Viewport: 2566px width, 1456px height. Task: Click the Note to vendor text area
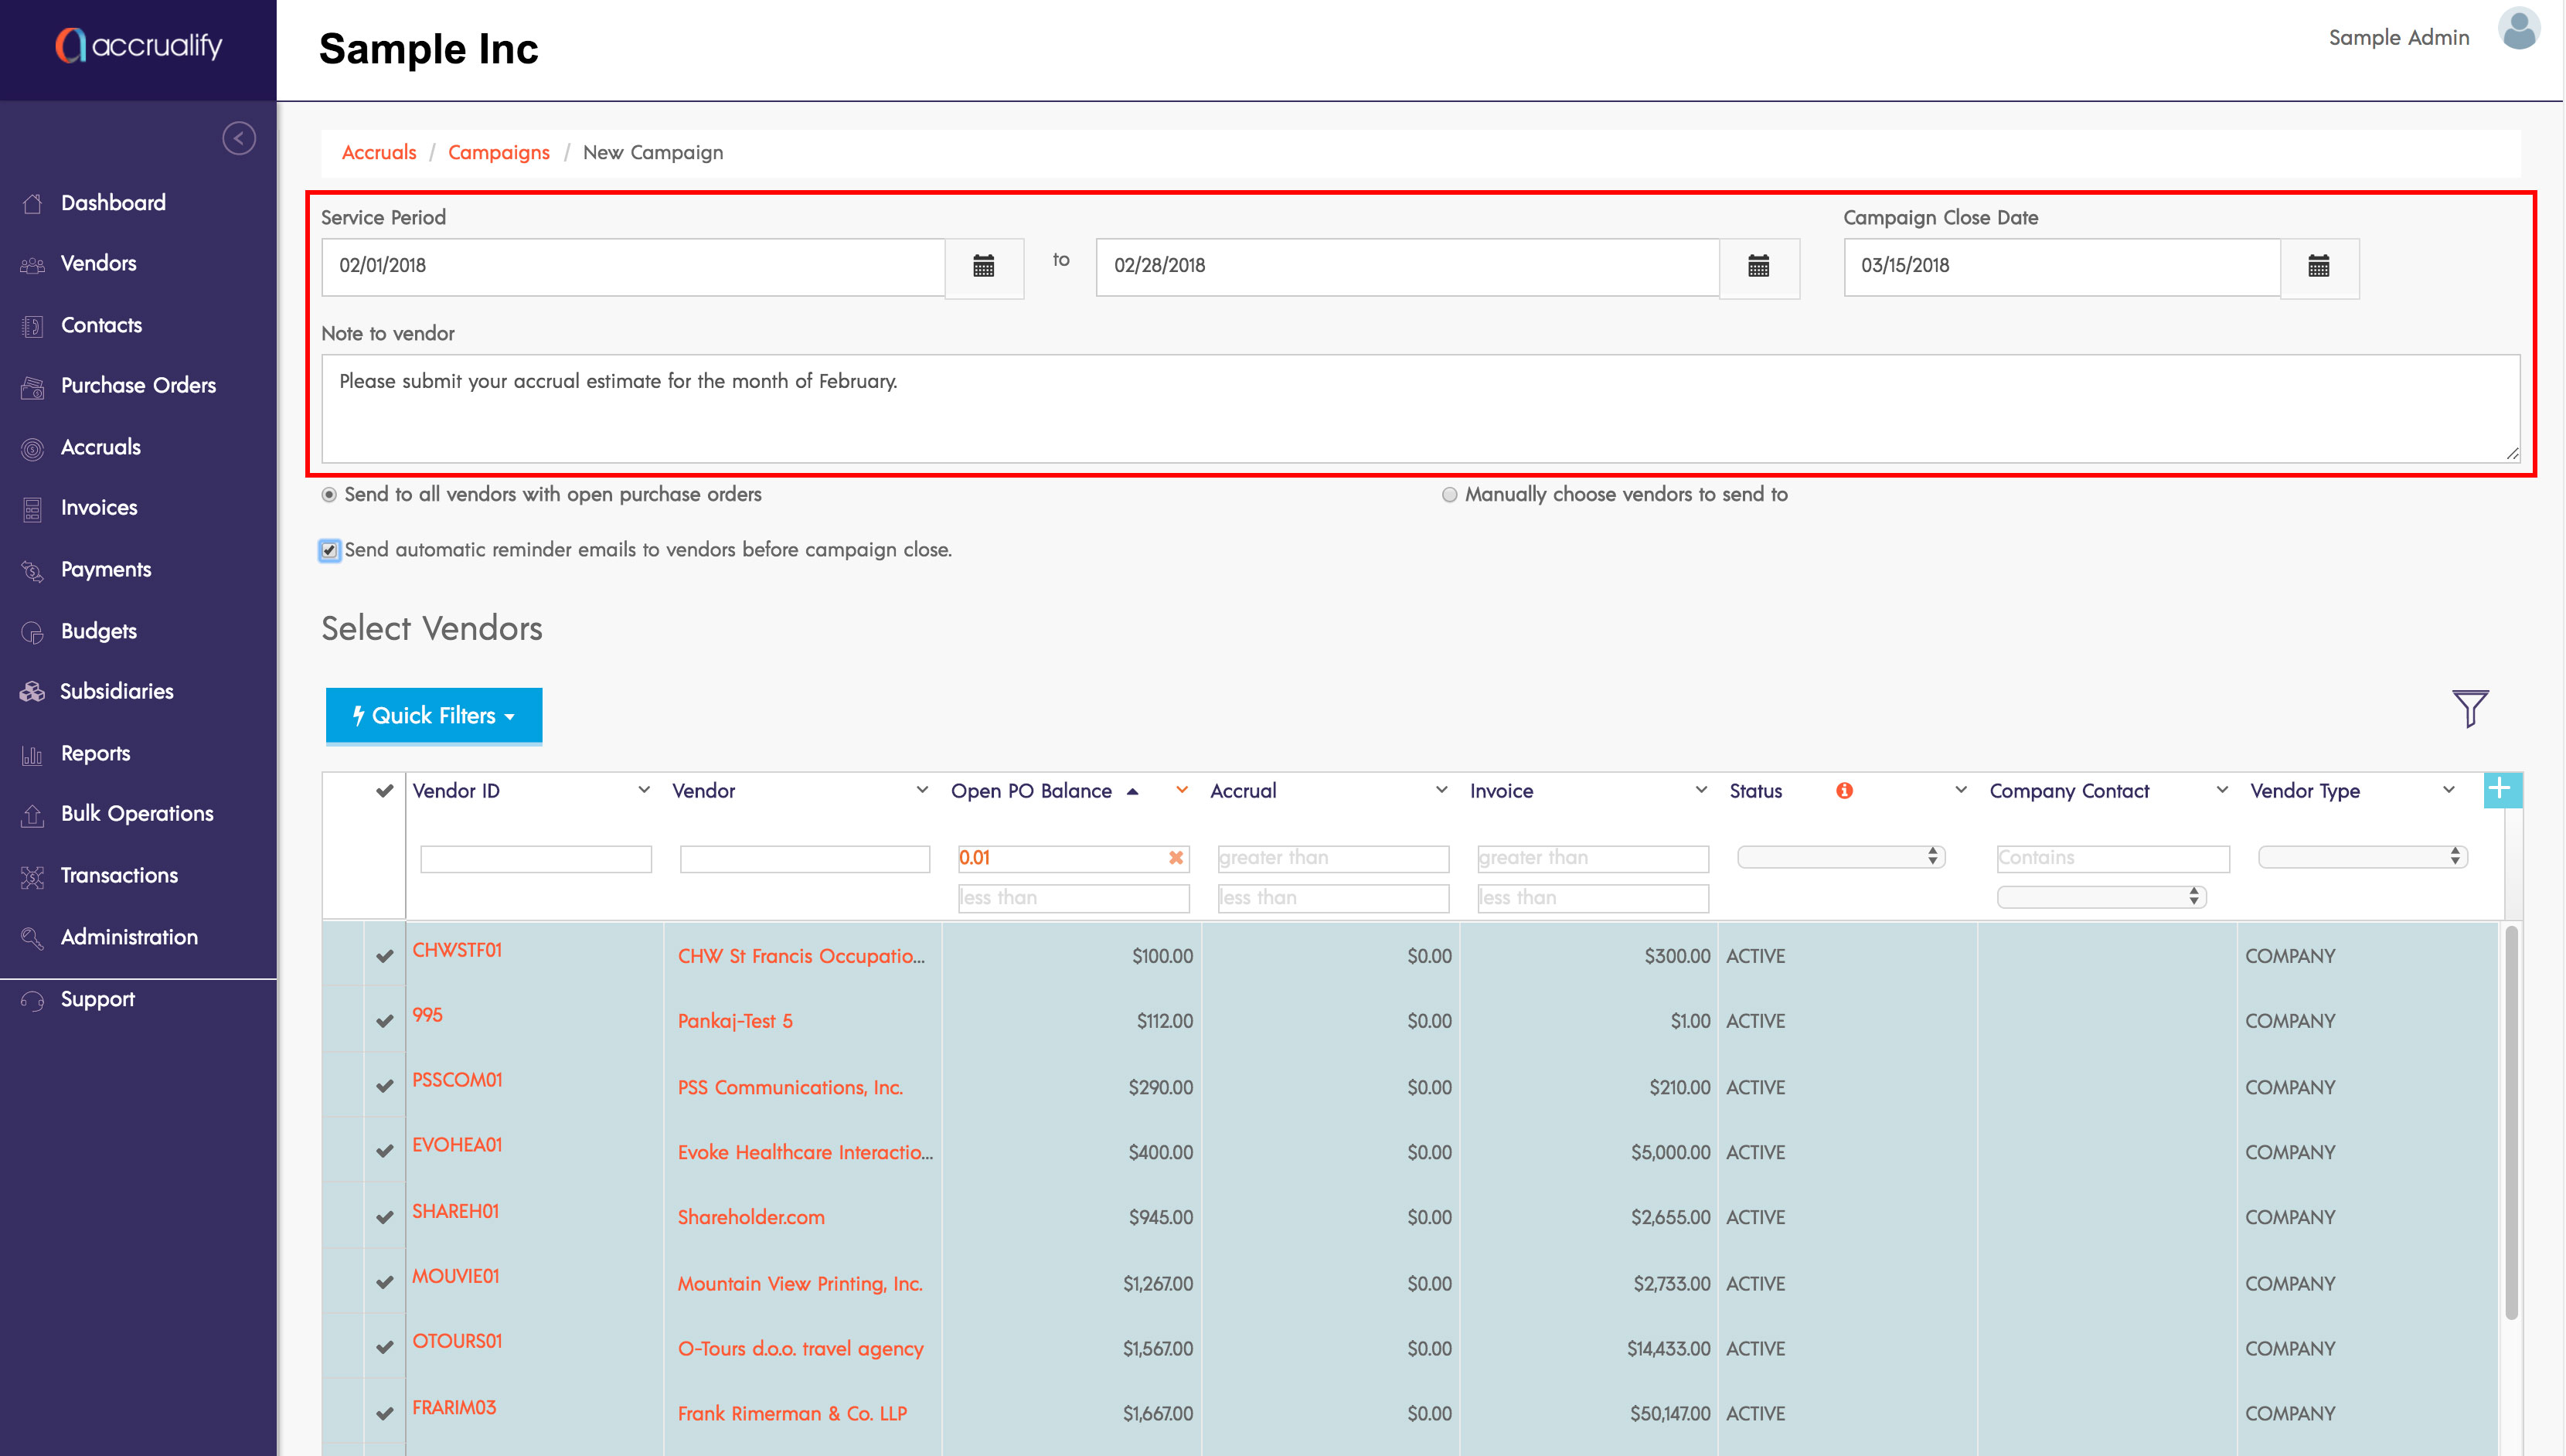1419,409
